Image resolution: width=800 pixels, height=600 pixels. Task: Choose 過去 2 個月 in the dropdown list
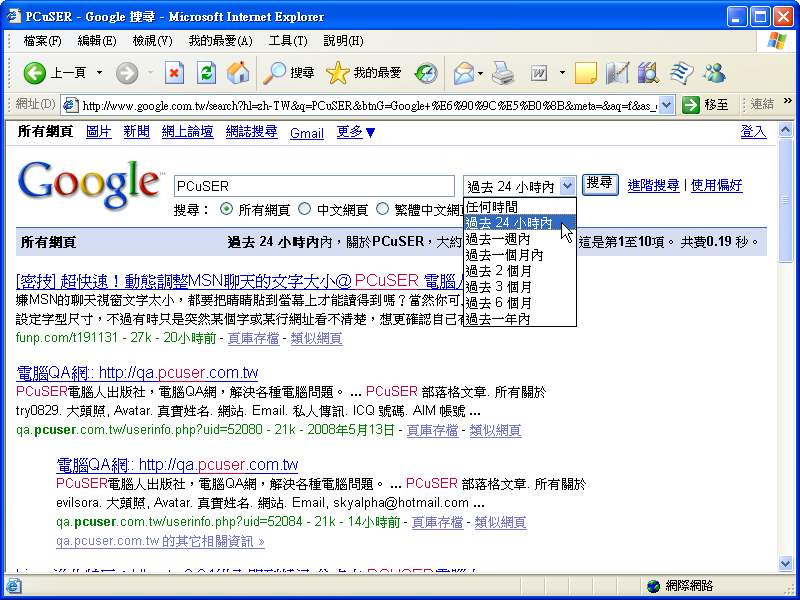tap(520, 271)
